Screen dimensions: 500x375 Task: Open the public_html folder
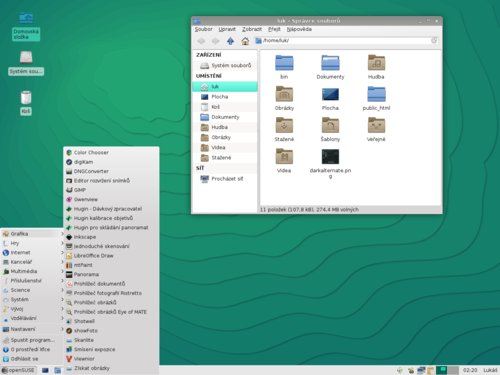point(376,94)
